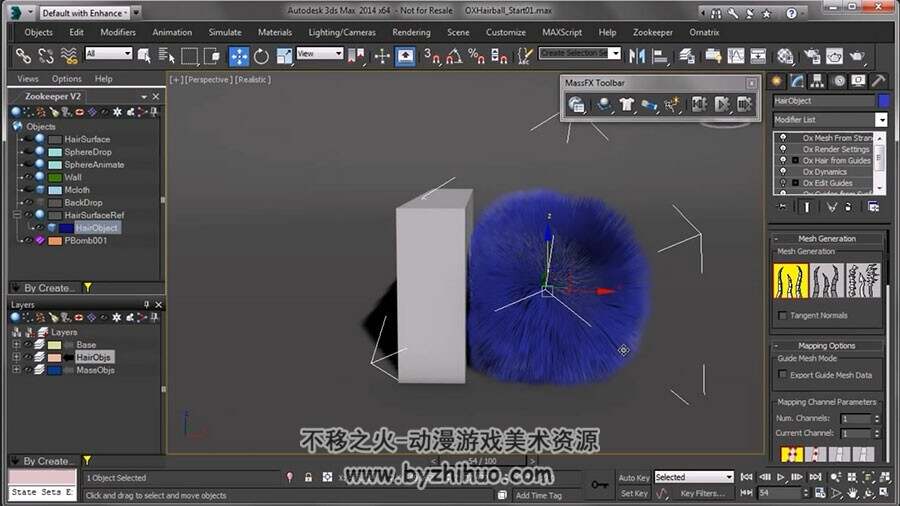Toggle the selection lock padlock icon

point(308,477)
